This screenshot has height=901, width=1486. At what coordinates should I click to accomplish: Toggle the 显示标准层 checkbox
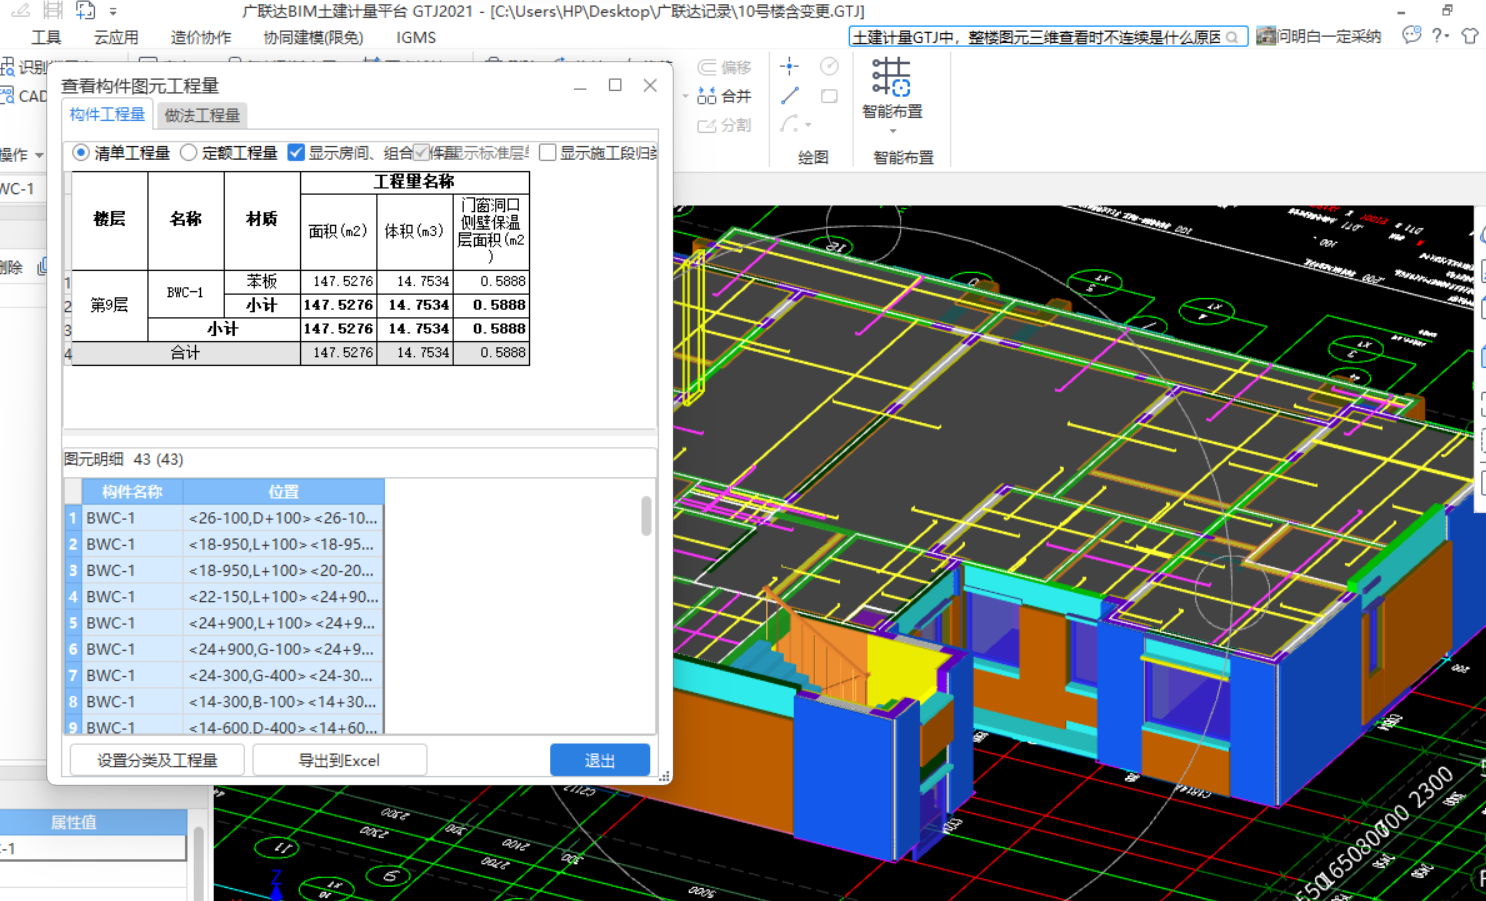(x=422, y=153)
